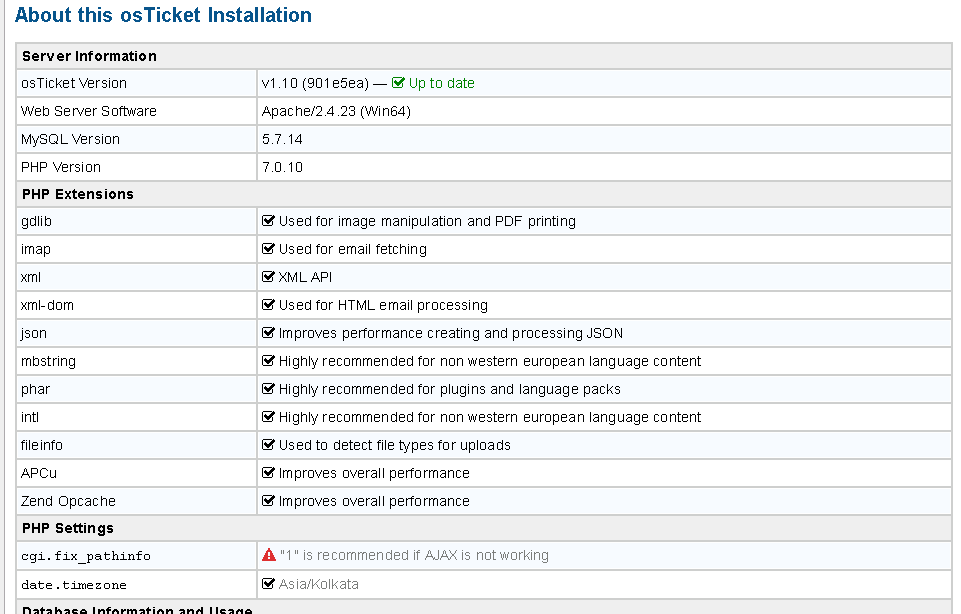Click text Used for email fetching

(x=352, y=249)
